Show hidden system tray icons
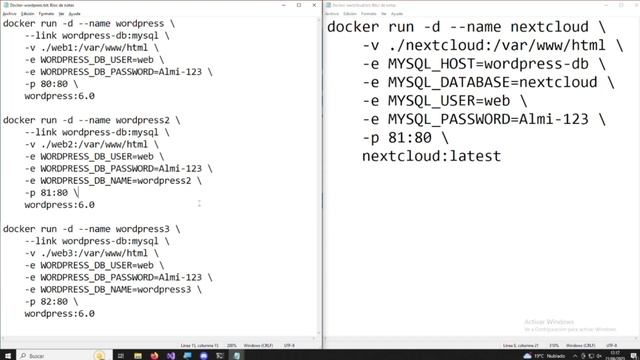 [575, 356]
